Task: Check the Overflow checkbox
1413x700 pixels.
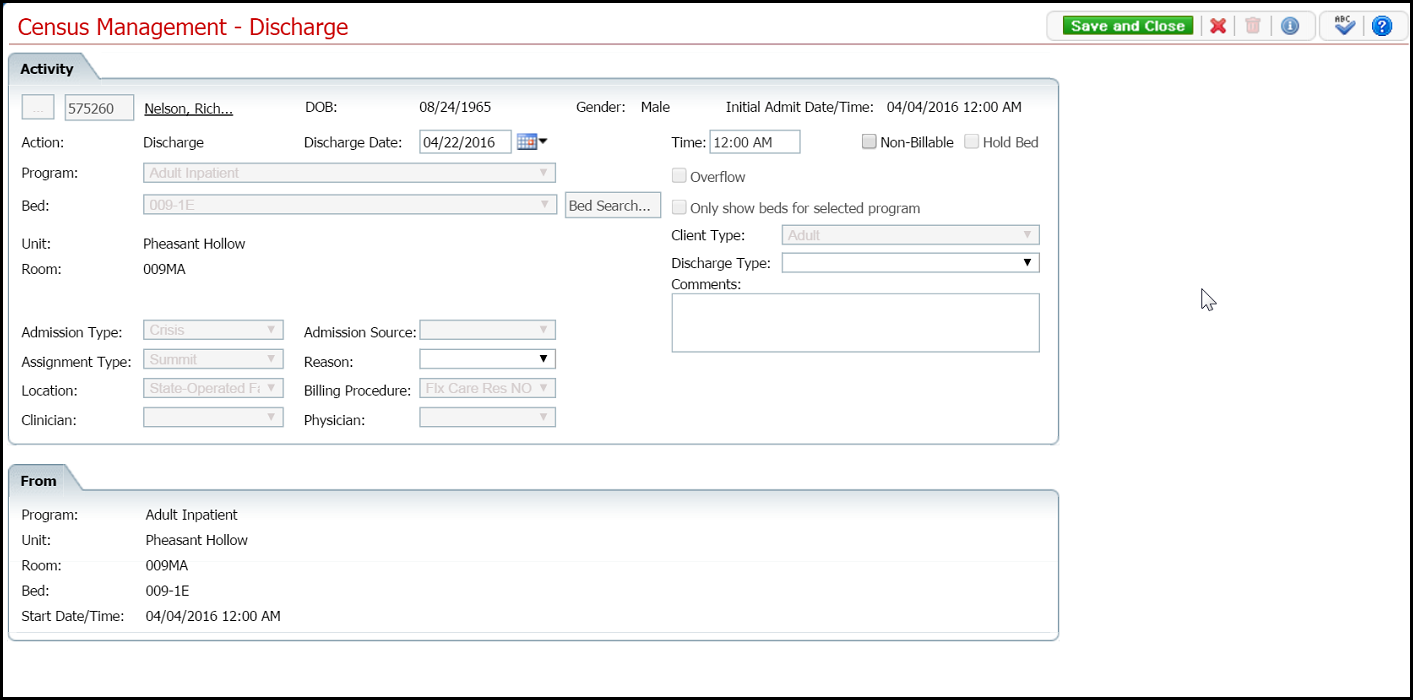Action: pos(679,177)
